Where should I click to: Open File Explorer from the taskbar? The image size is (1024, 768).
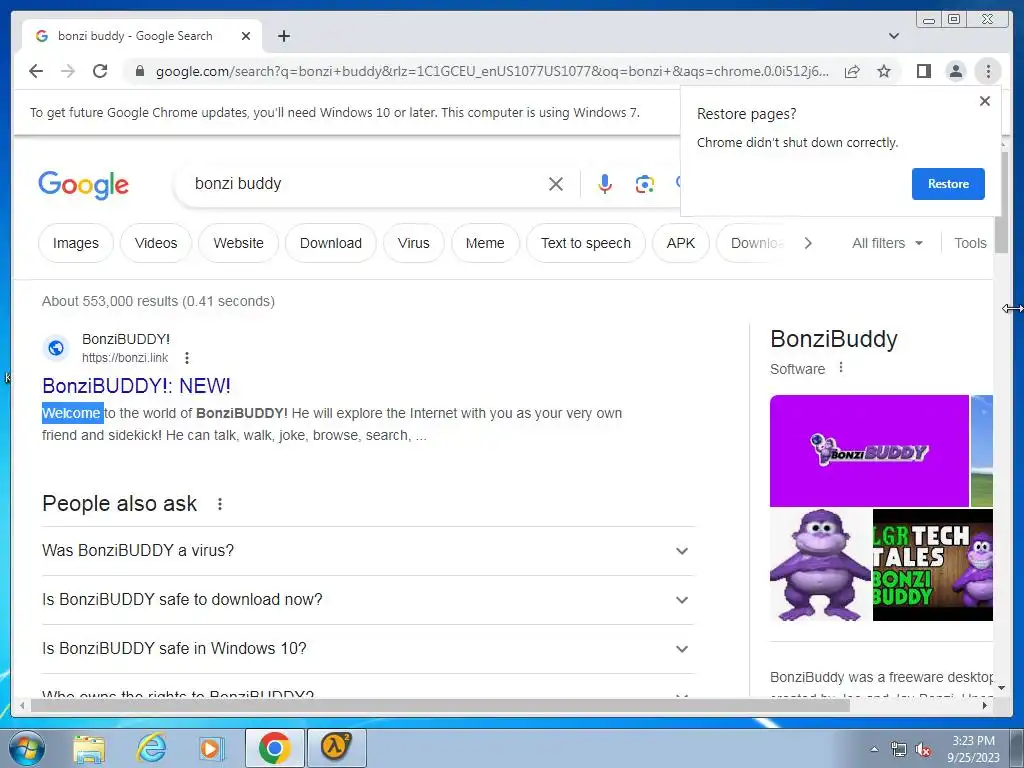click(88, 748)
